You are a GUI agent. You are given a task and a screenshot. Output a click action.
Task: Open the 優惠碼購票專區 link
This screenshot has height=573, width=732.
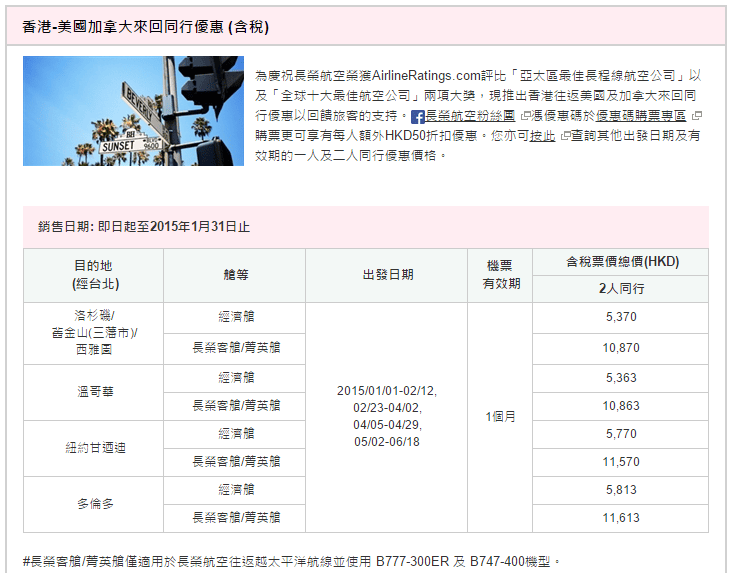click(641, 116)
